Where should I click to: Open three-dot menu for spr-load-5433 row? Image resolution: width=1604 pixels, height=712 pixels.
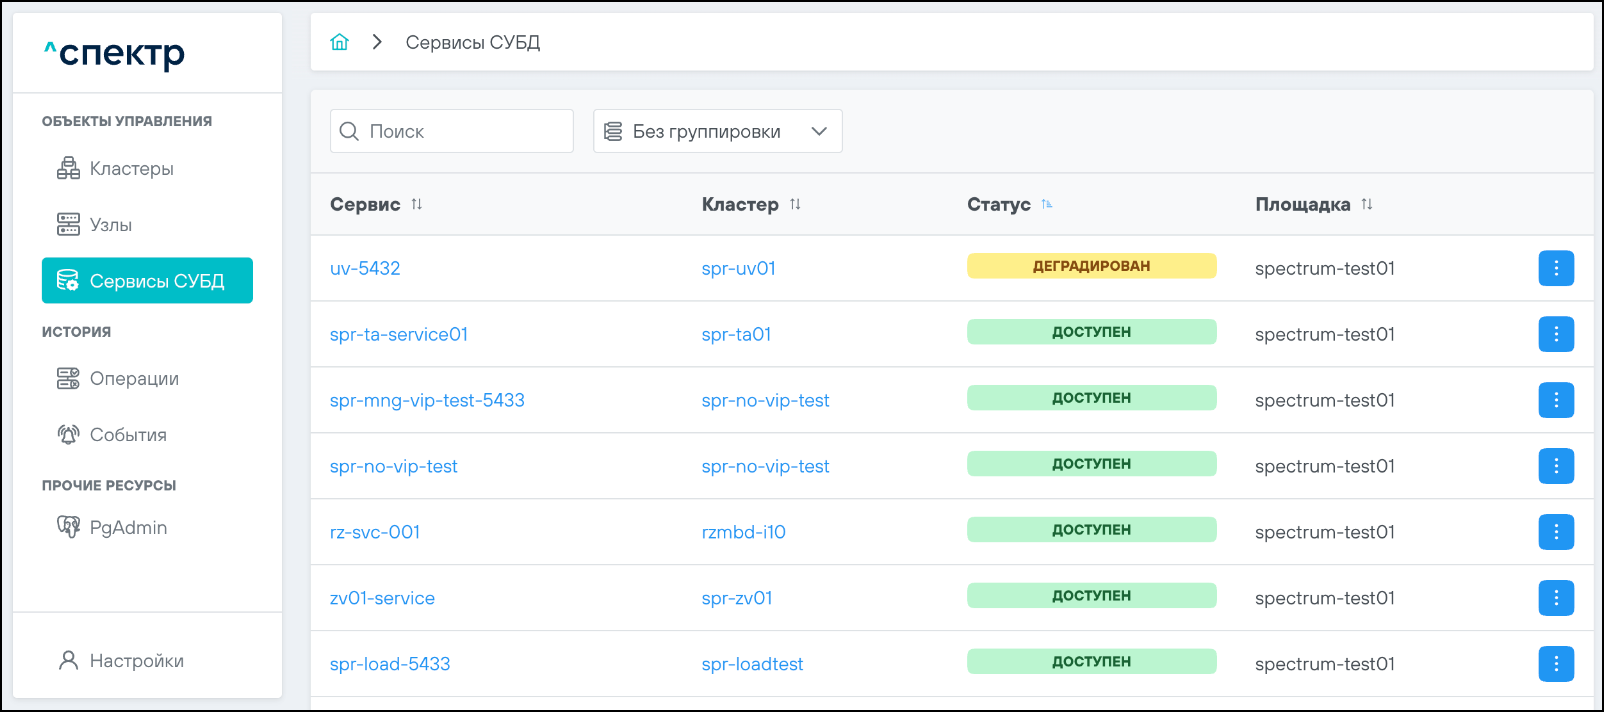click(1555, 664)
